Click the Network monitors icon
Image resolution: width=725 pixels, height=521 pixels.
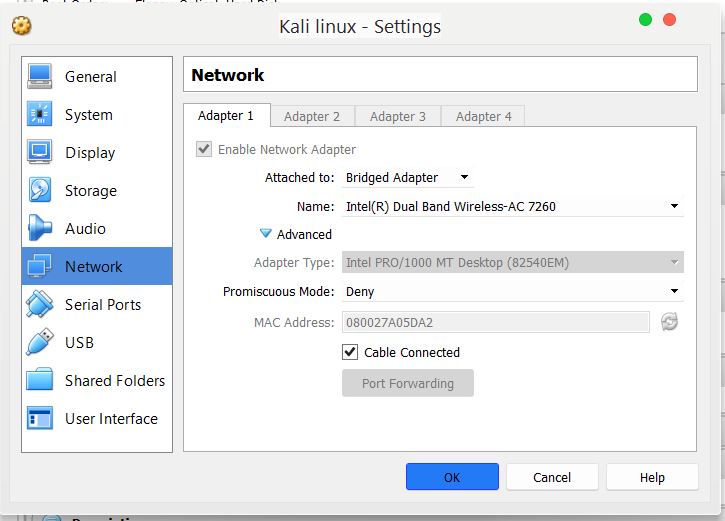pyautogui.click(x=39, y=266)
